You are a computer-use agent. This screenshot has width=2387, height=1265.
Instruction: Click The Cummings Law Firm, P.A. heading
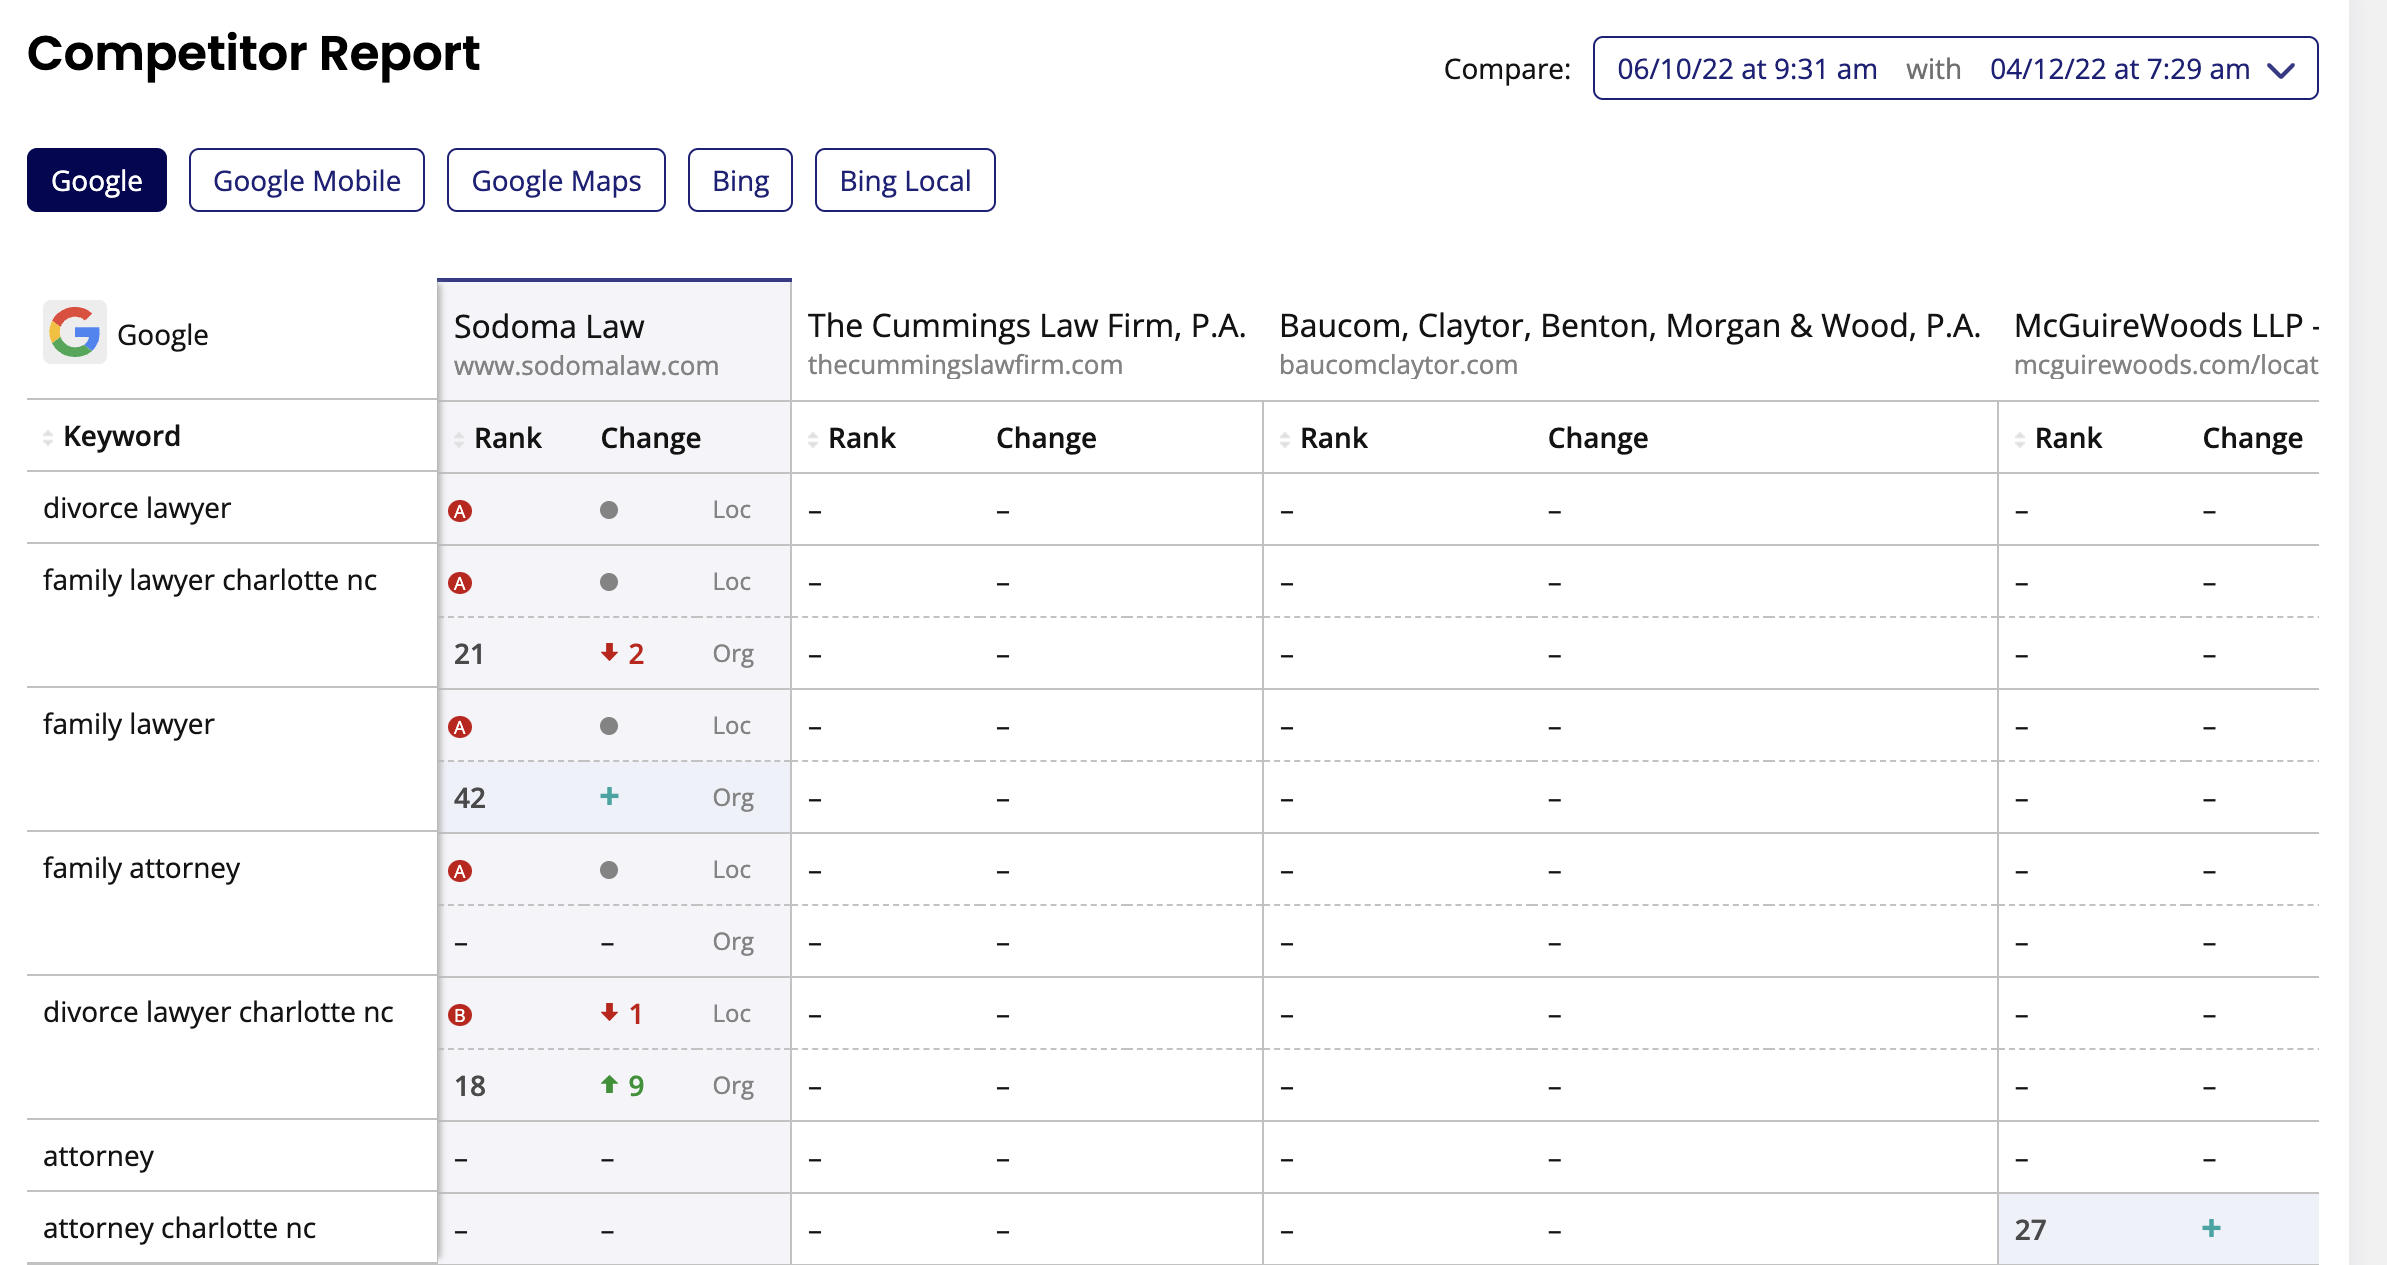coord(1027,325)
